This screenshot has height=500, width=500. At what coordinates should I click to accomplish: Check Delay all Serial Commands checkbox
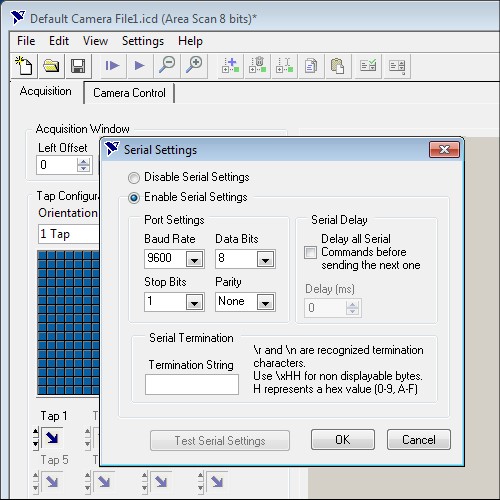point(310,252)
